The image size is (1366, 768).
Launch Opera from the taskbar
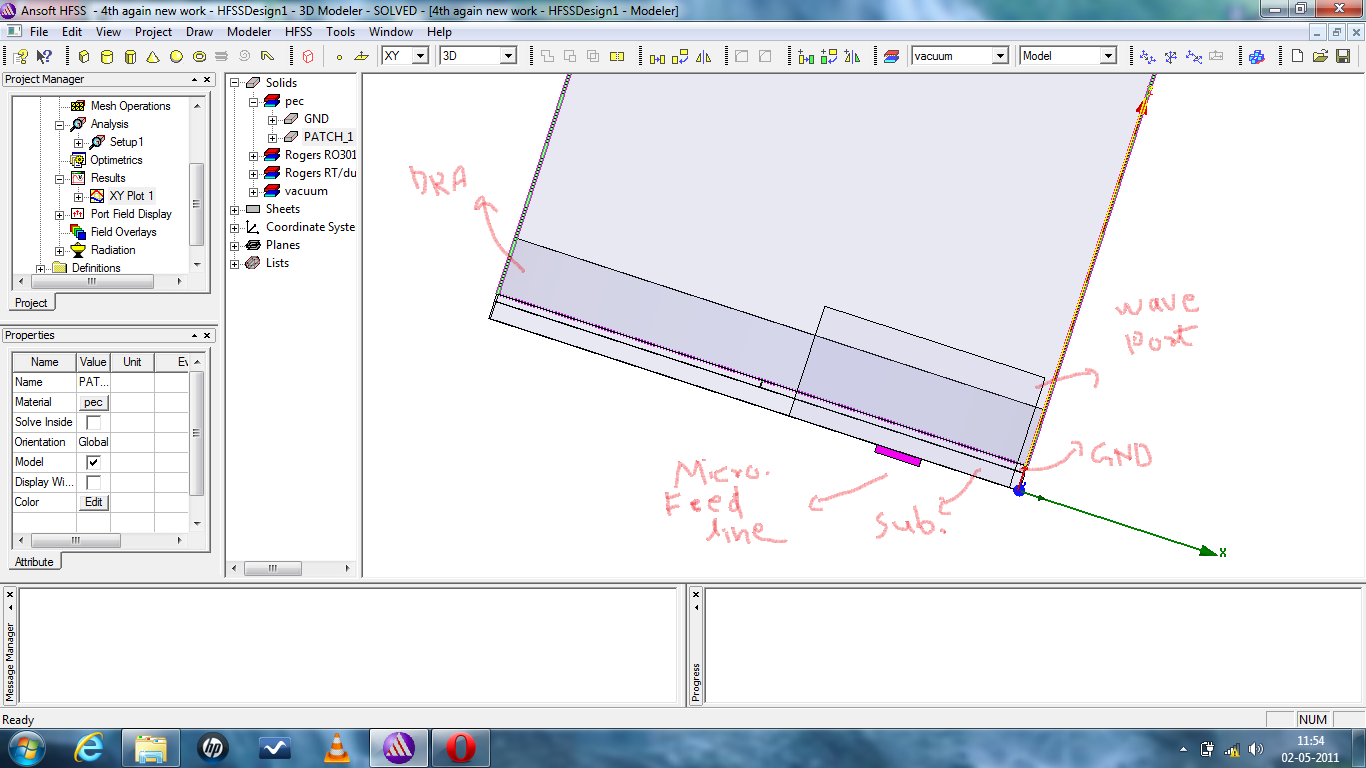tap(460, 747)
